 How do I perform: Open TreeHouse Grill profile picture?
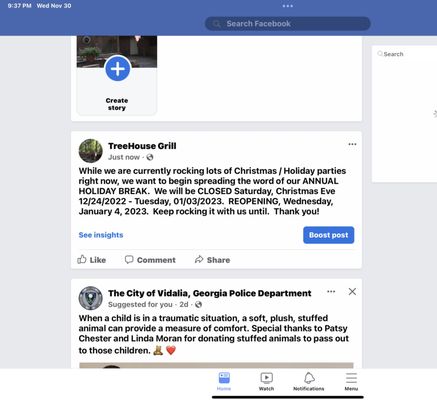(x=91, y=151)
